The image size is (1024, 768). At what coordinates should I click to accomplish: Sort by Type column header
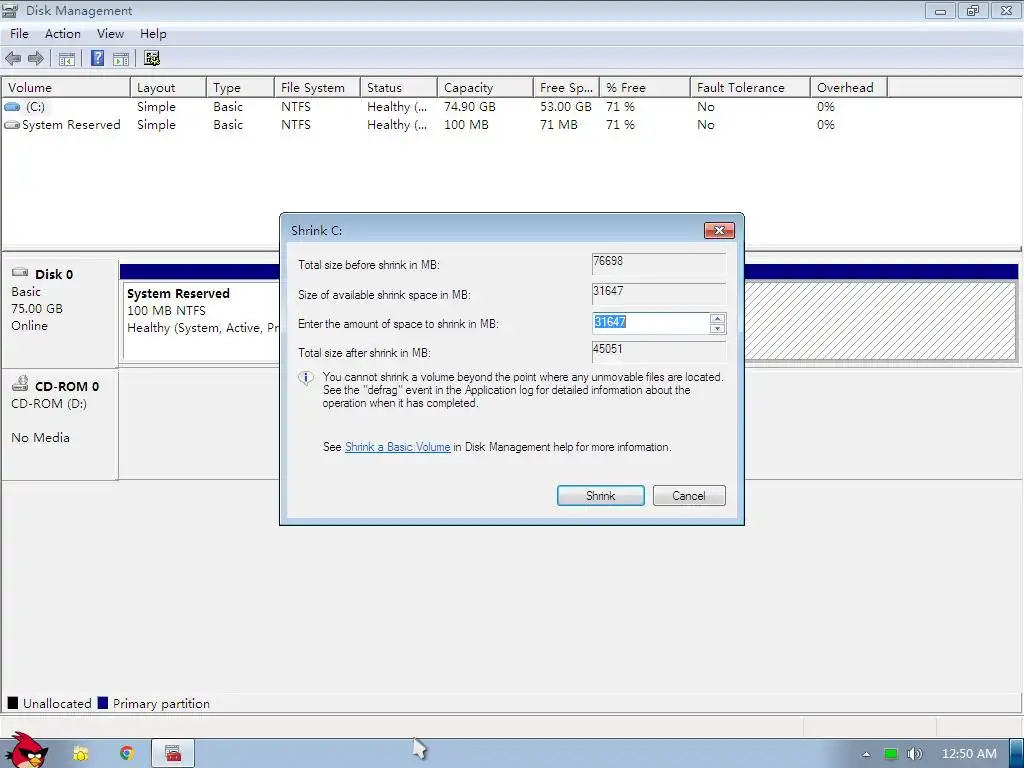pos(240,88)
